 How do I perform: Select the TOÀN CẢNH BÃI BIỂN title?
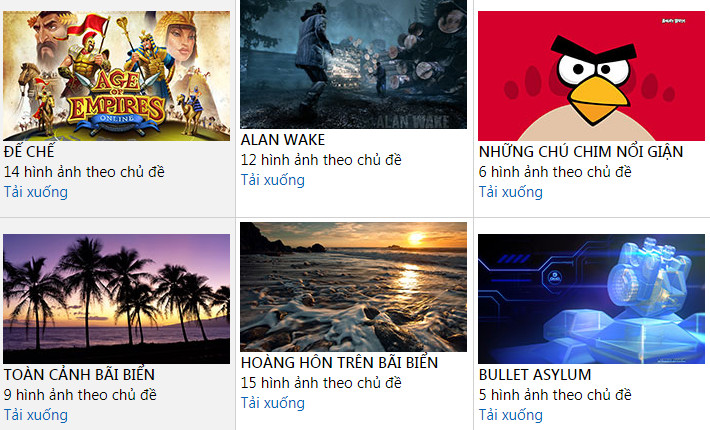[x=79, y=374]
